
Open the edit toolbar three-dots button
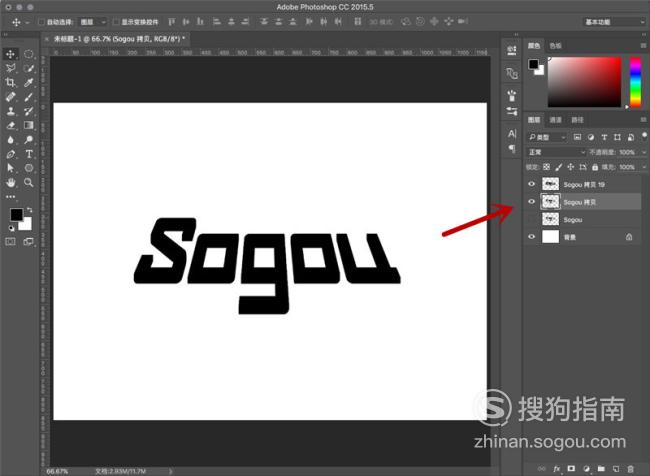pos(10,197)
